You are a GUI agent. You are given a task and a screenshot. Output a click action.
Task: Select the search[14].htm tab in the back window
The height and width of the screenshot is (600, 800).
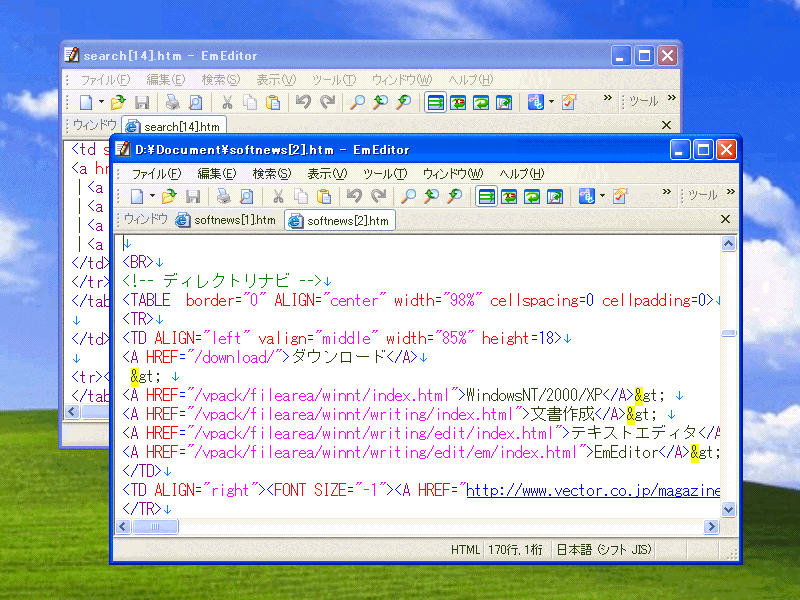[174, 127]
